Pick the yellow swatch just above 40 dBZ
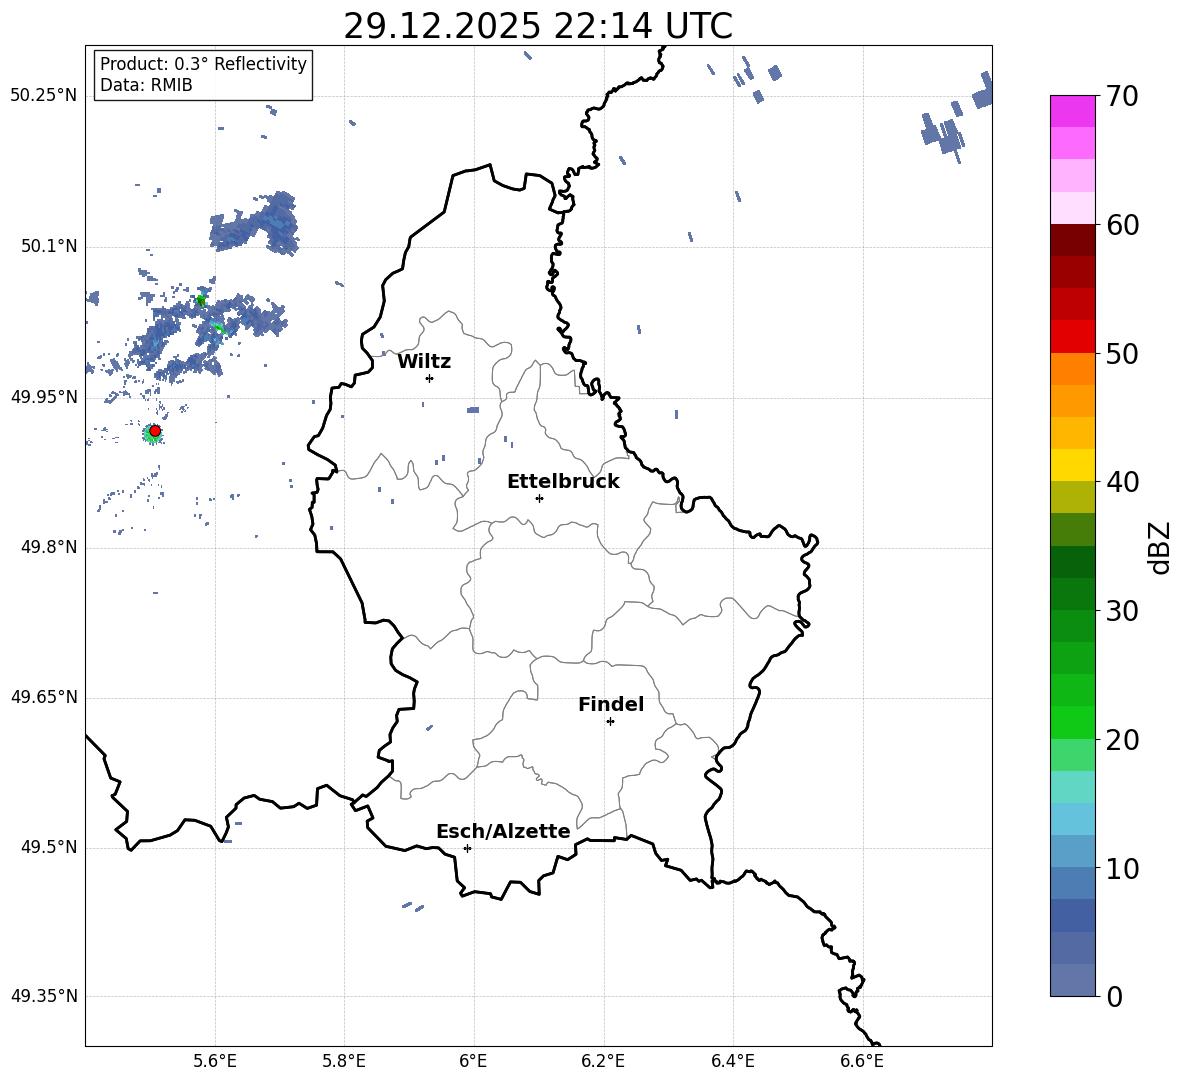The width and height of the screenshot is (1184, 1081). (1072, 465)
